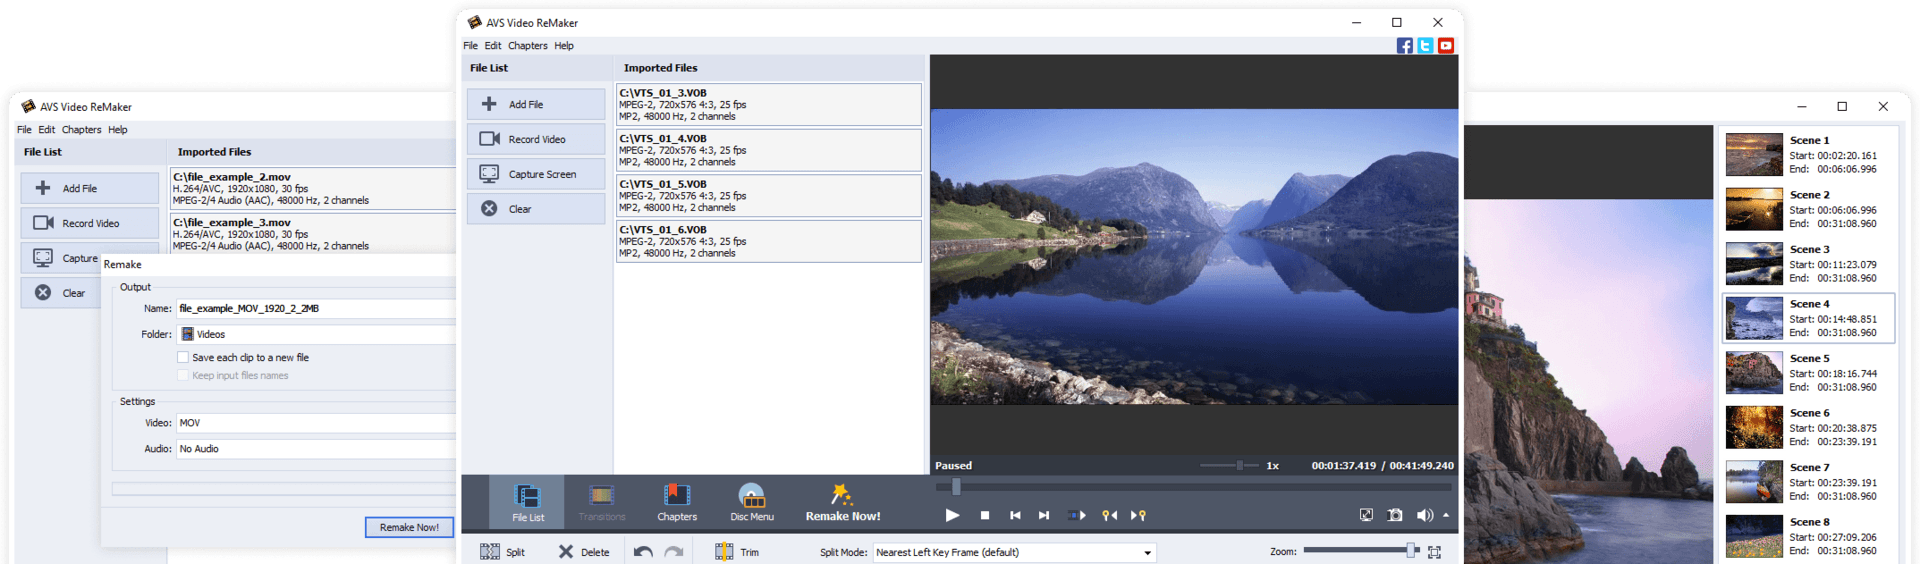Viewport: 1920px width, 564px height.
Task: Toggle the Keep input files names checkbox
Action: point(183,375)
